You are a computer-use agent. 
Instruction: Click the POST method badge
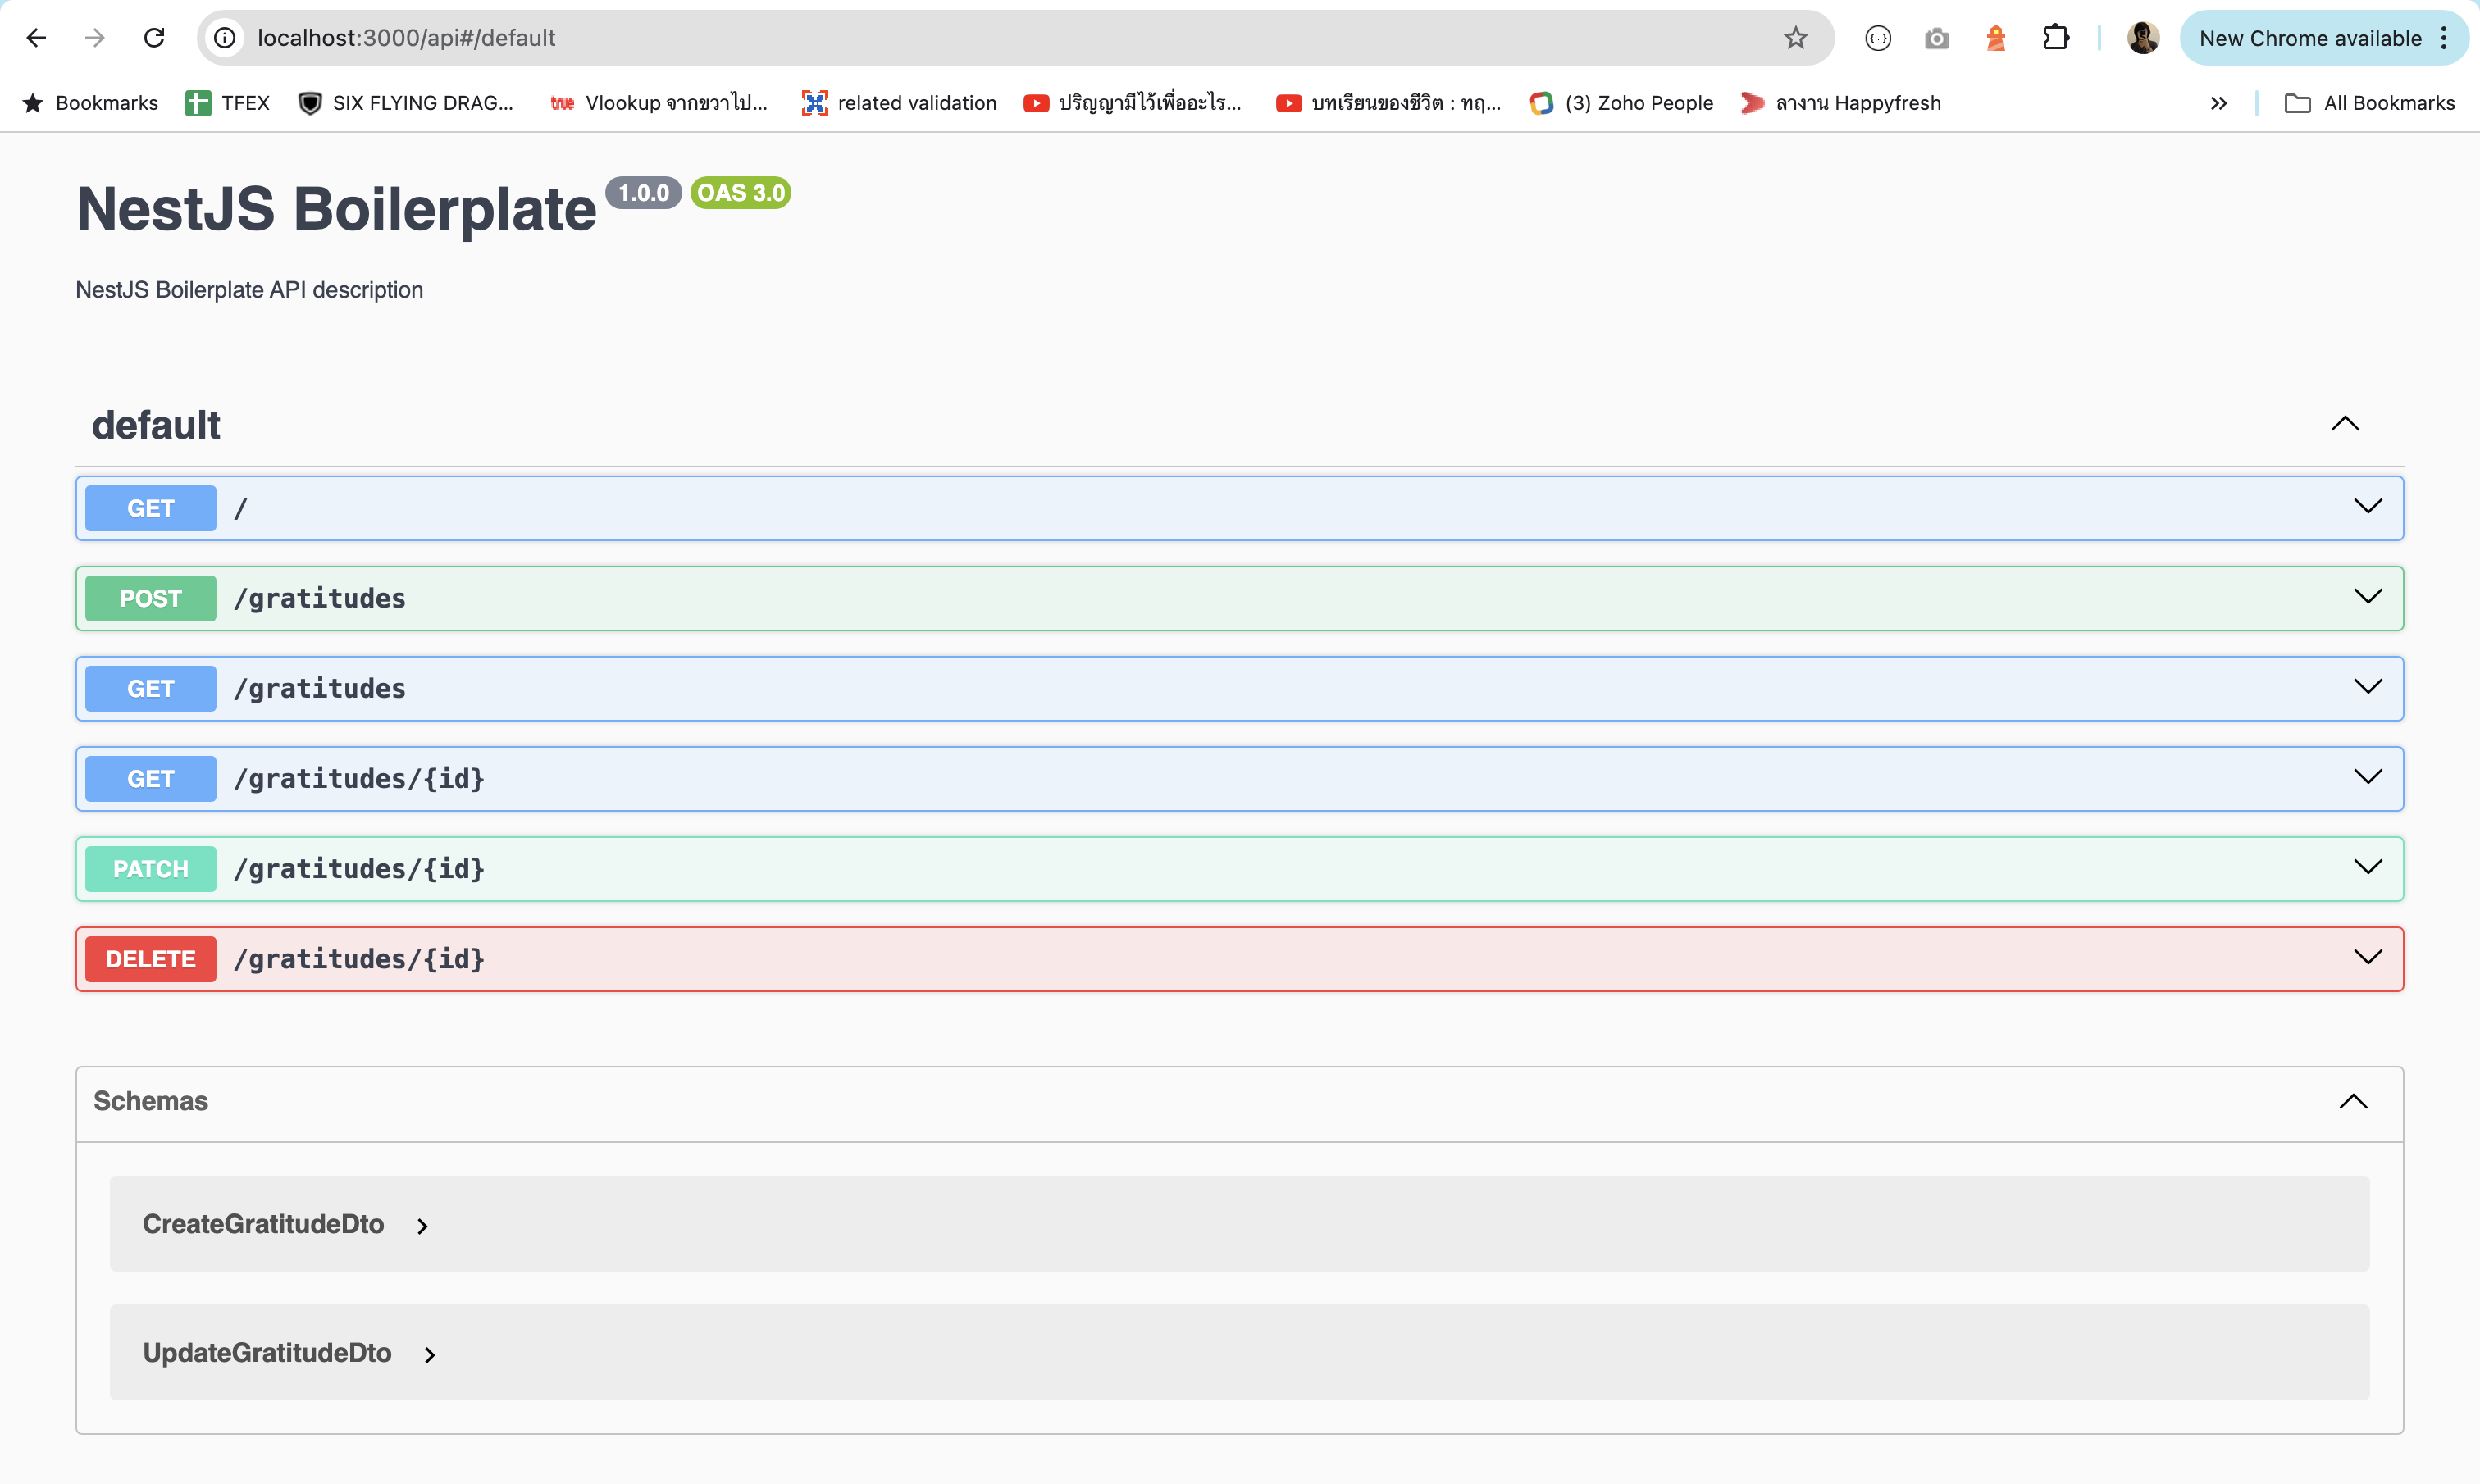pos(151,598)
